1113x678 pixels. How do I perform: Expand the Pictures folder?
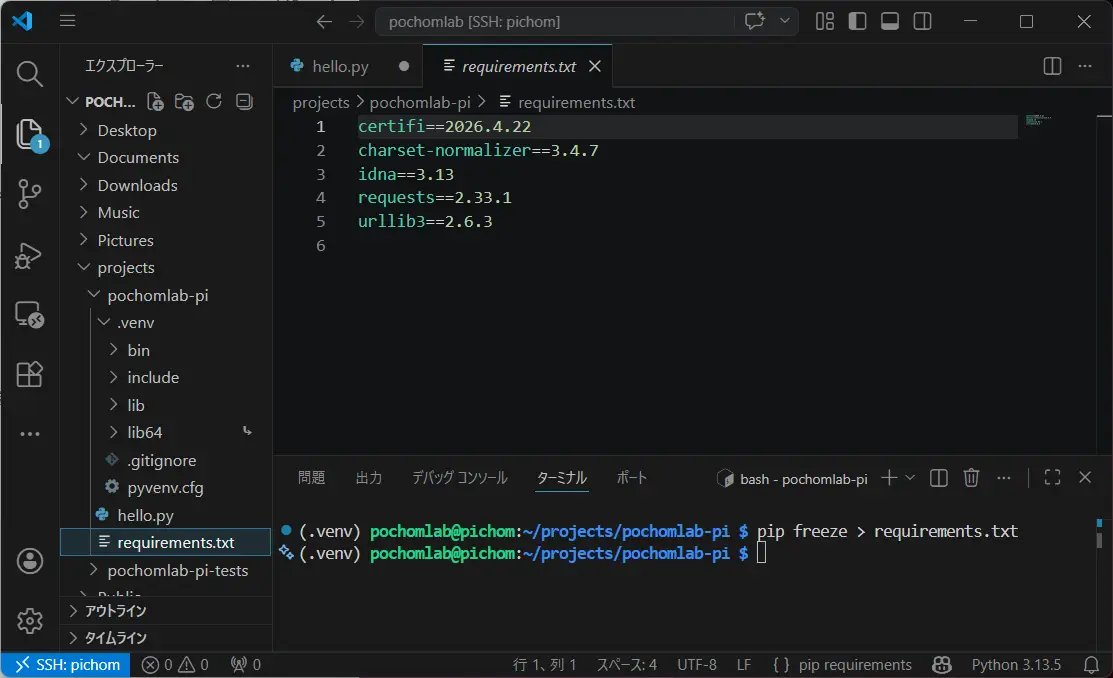[125, 240]
